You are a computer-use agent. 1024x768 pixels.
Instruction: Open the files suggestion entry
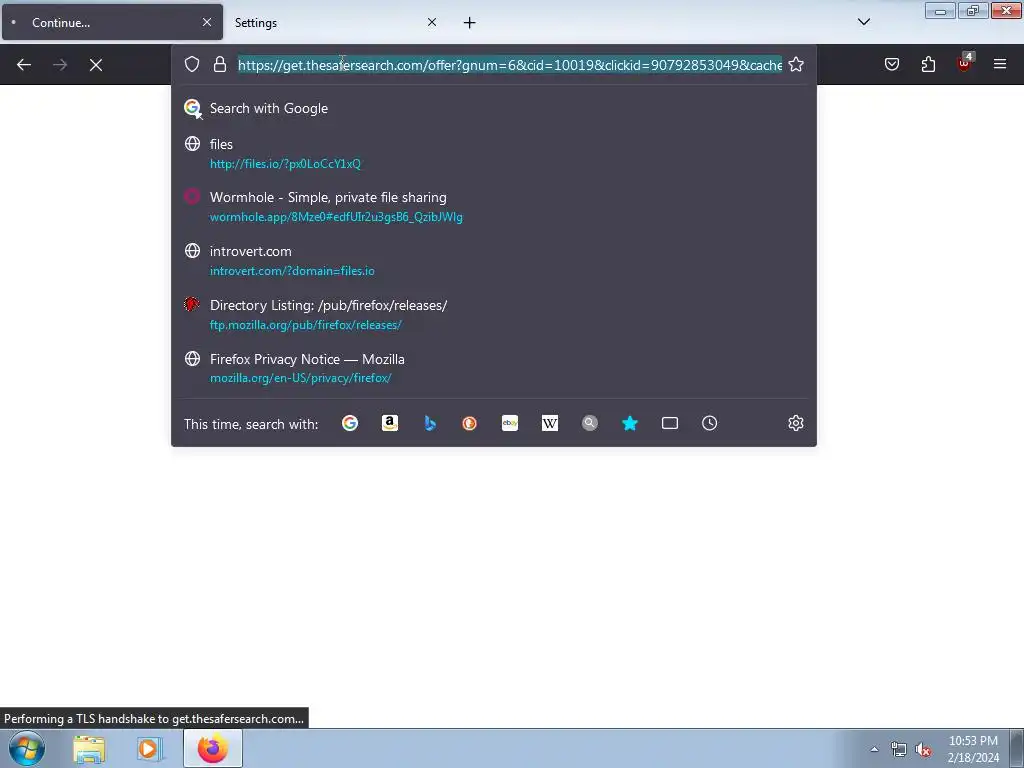click(x=494, y=153)
